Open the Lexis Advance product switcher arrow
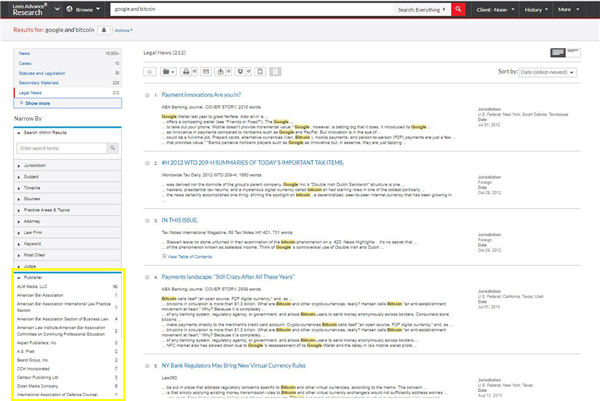This screenshot has width=600, height=401. 57,9
